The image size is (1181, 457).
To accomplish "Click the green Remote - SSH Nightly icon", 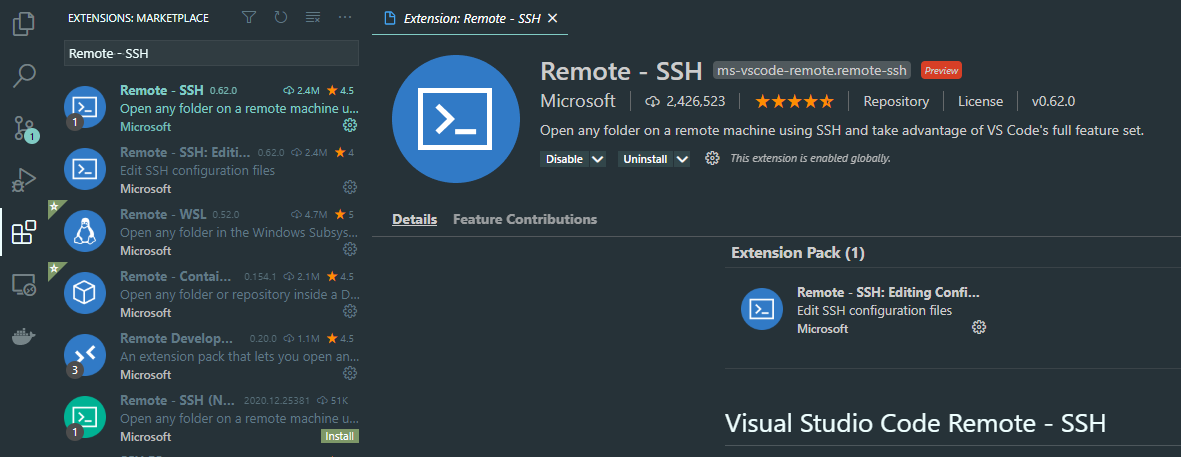I will [84, 417].
